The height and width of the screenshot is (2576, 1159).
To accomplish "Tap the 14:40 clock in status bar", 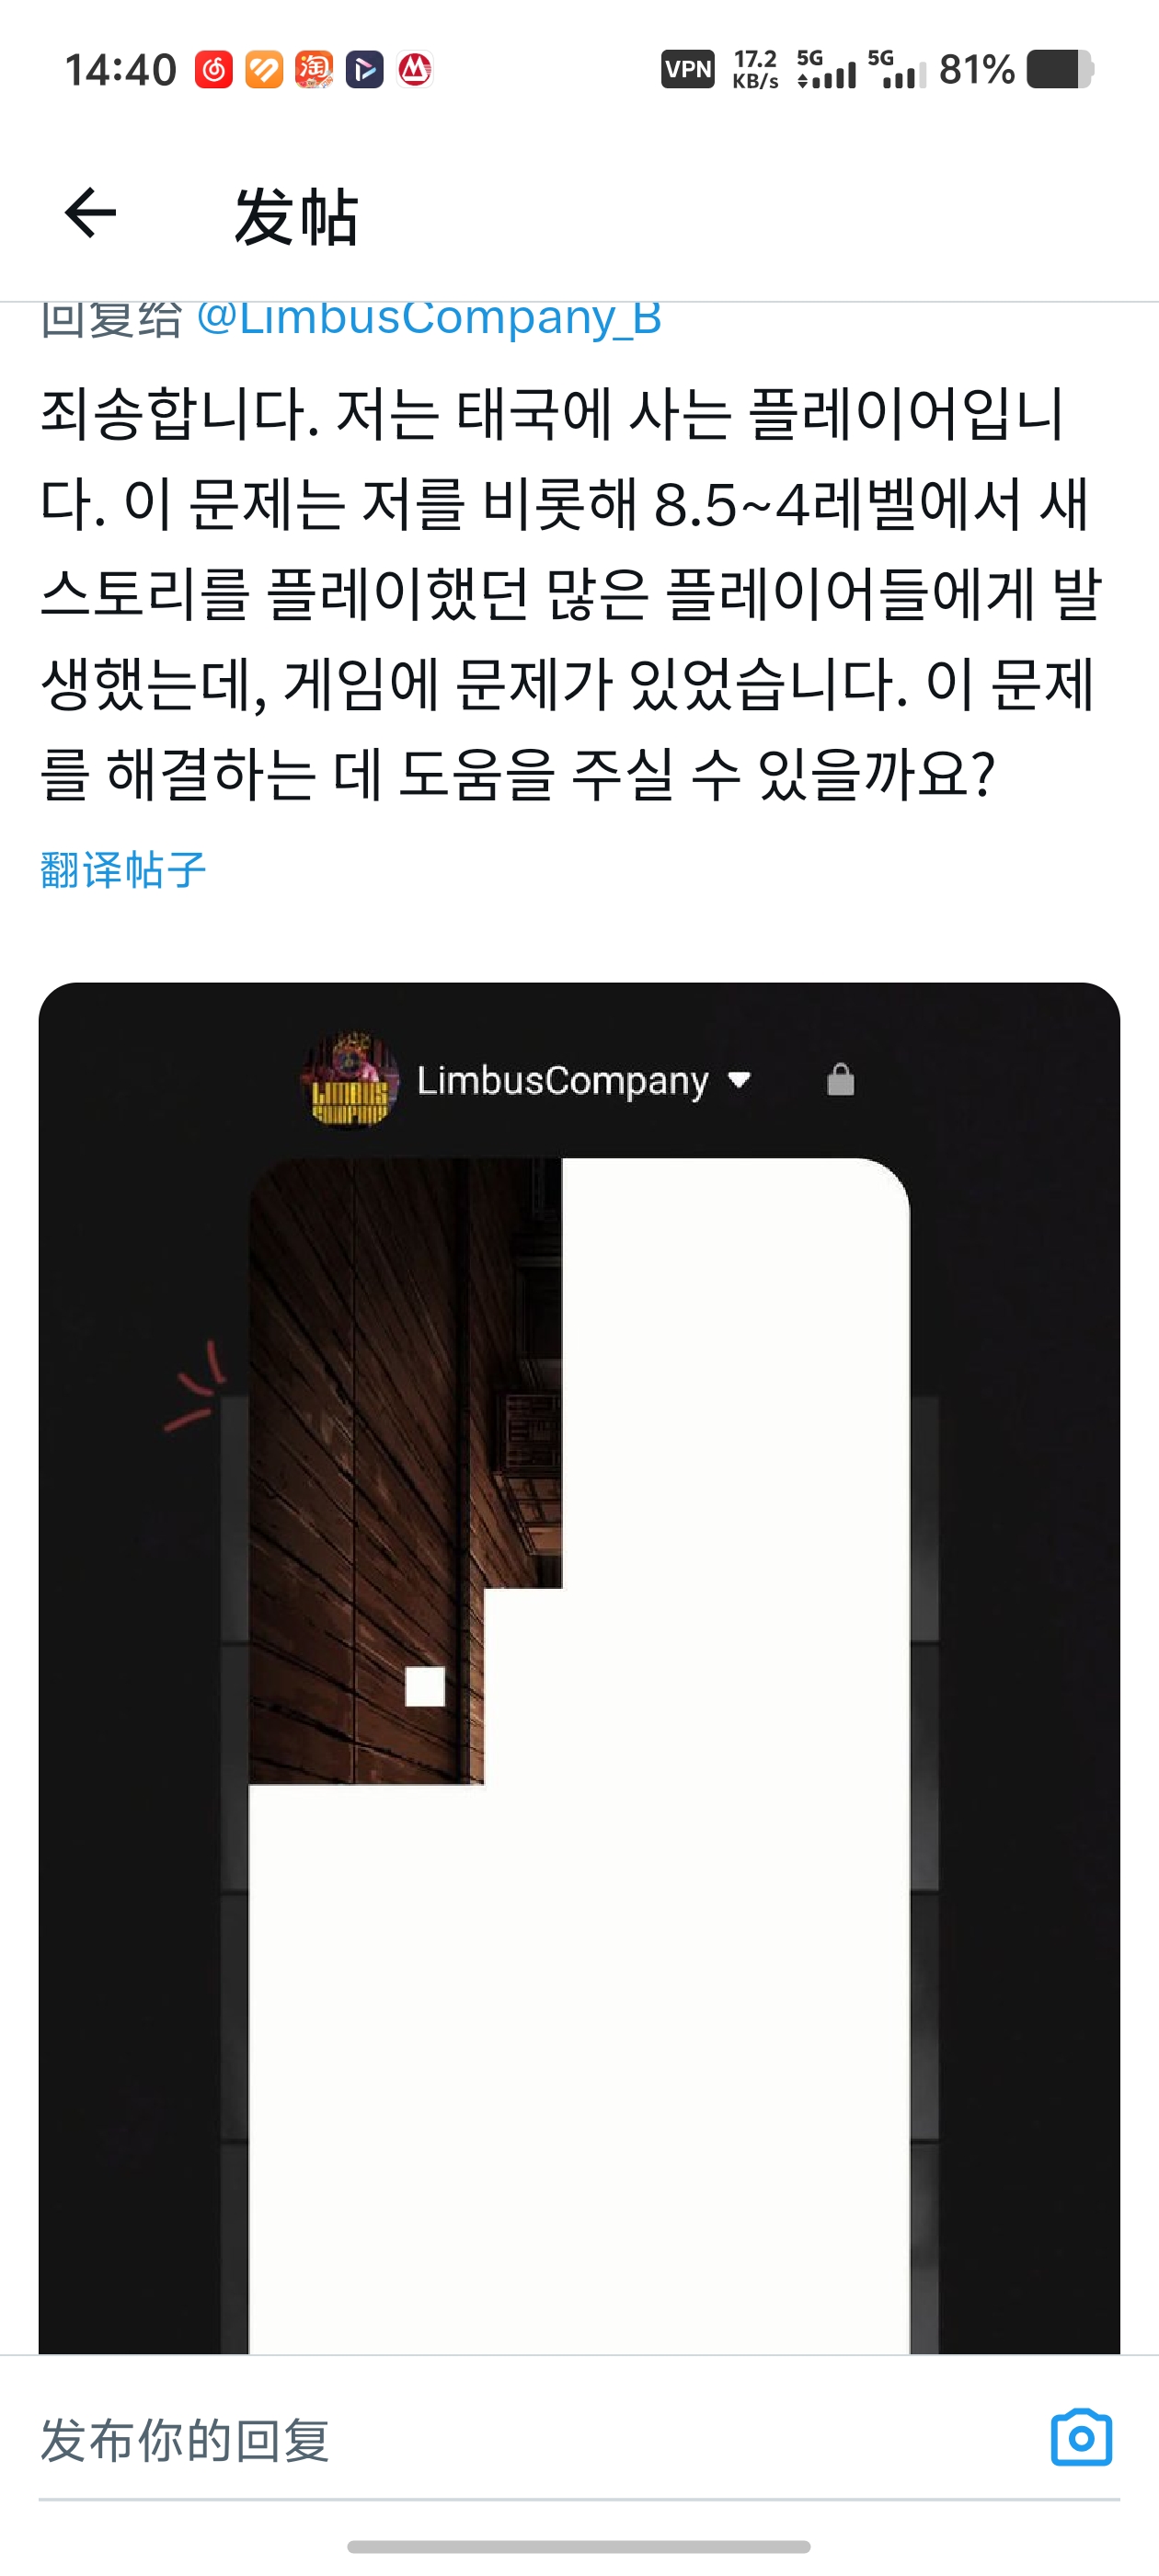I will coord(121,70).
